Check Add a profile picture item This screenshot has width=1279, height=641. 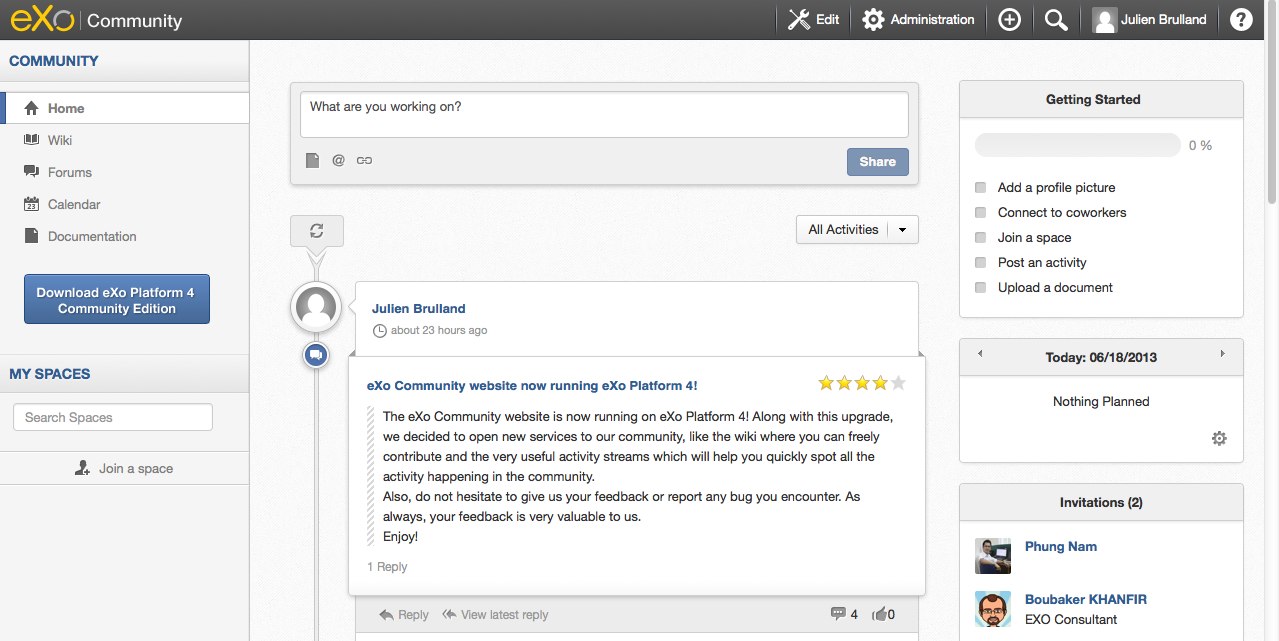pyautogui.click(x=980, y=187)
